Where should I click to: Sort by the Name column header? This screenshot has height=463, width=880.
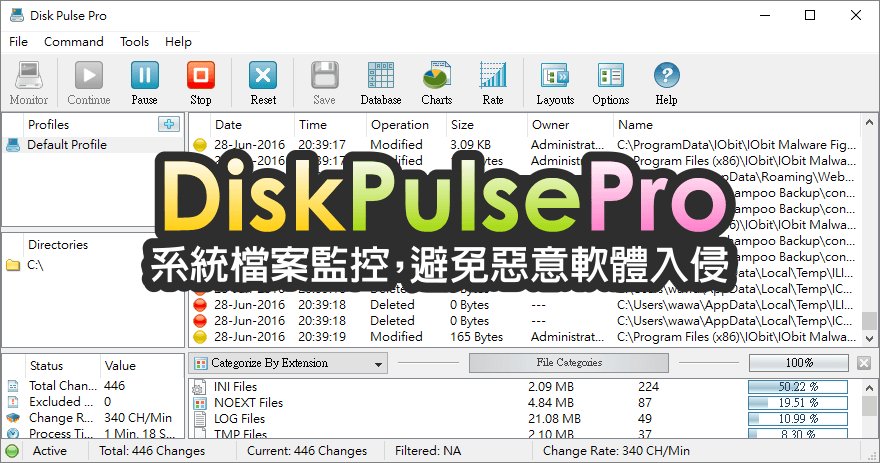pos(736,125)
